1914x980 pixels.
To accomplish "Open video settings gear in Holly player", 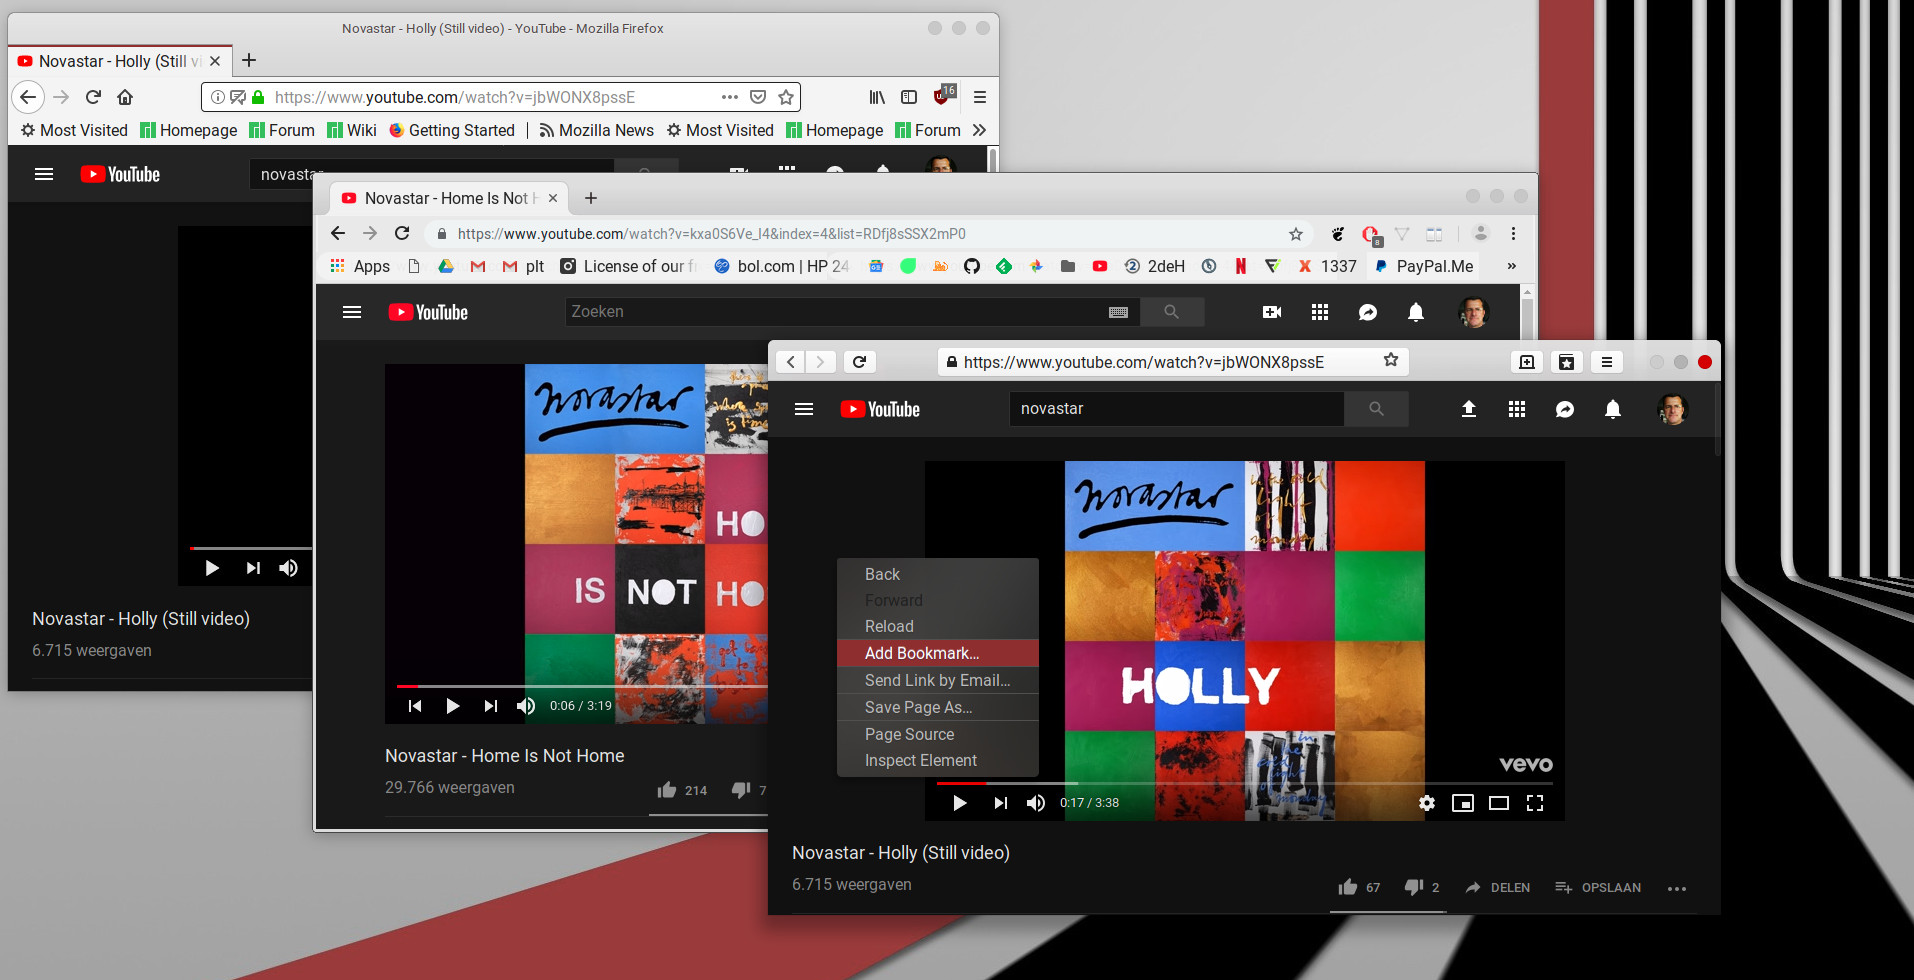I will (x=1427, y=803).
